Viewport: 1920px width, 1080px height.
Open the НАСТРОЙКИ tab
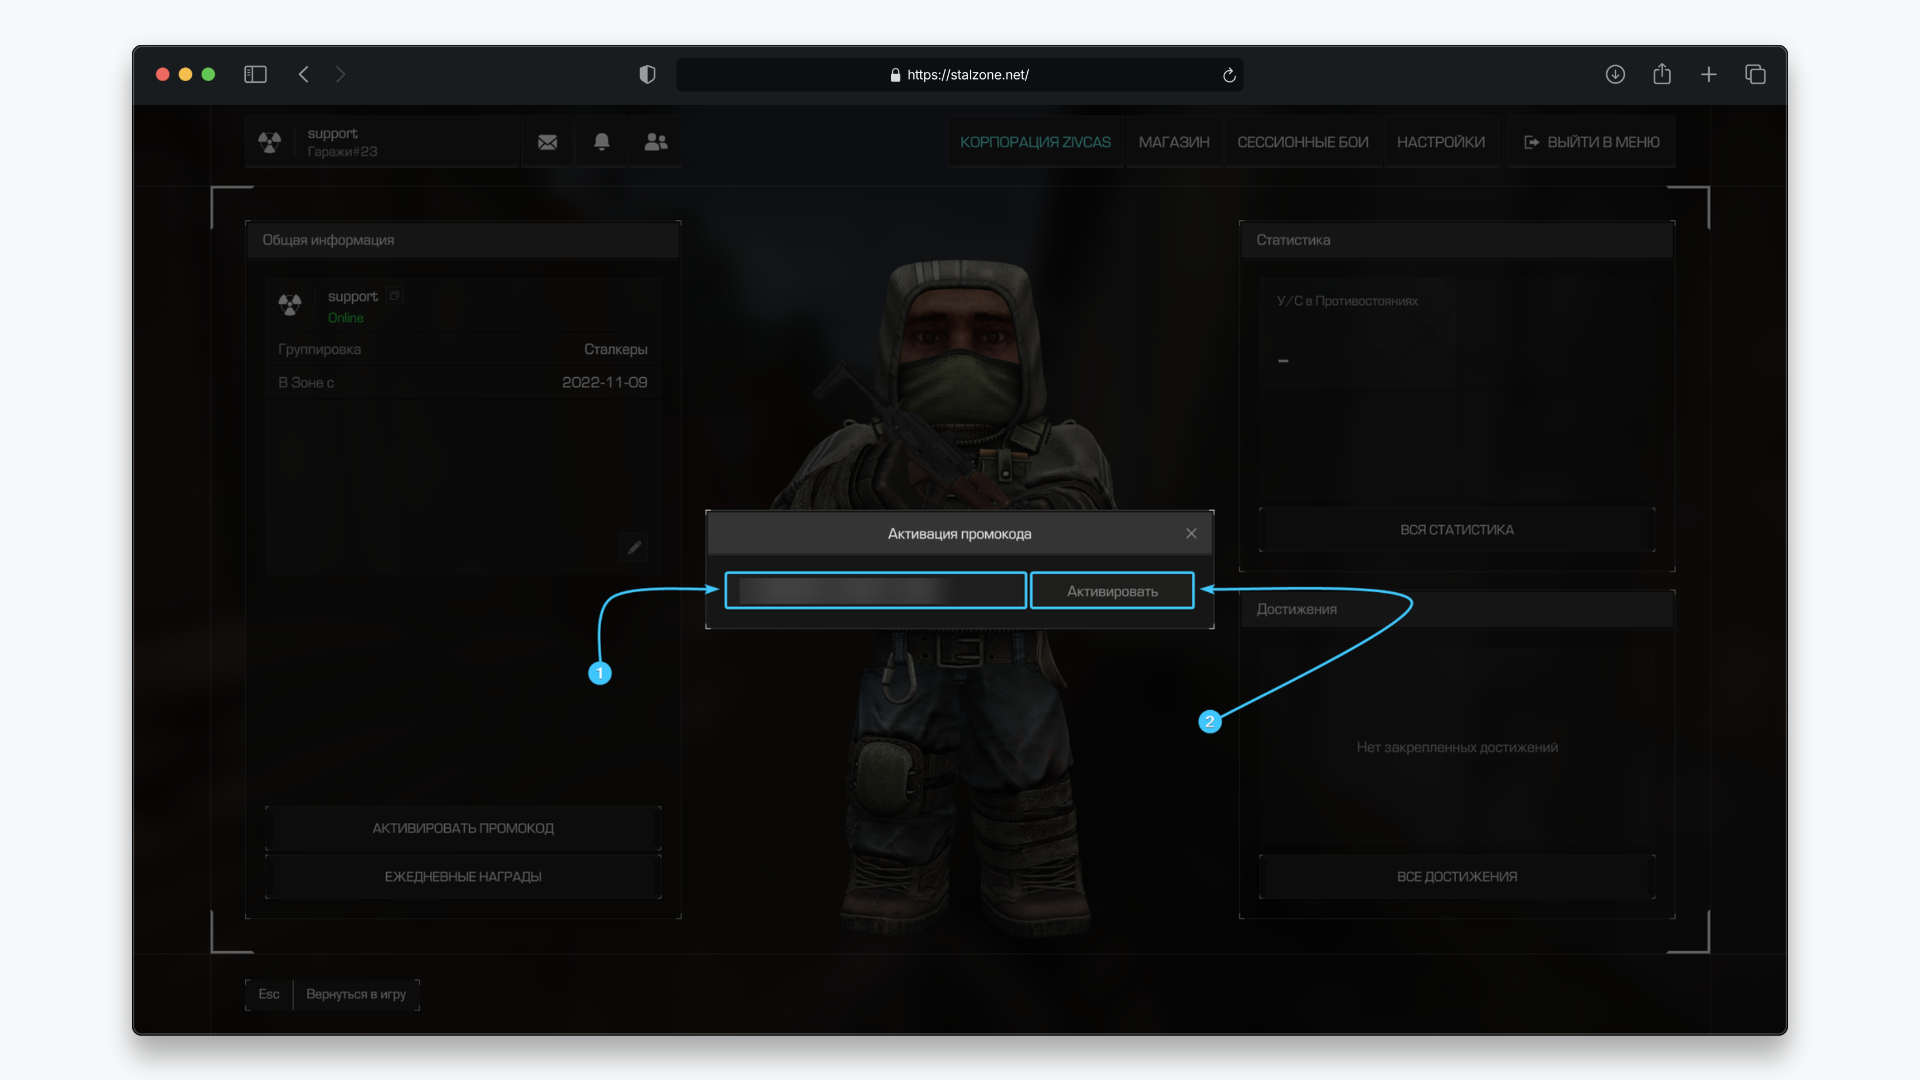coord(1440,142)
